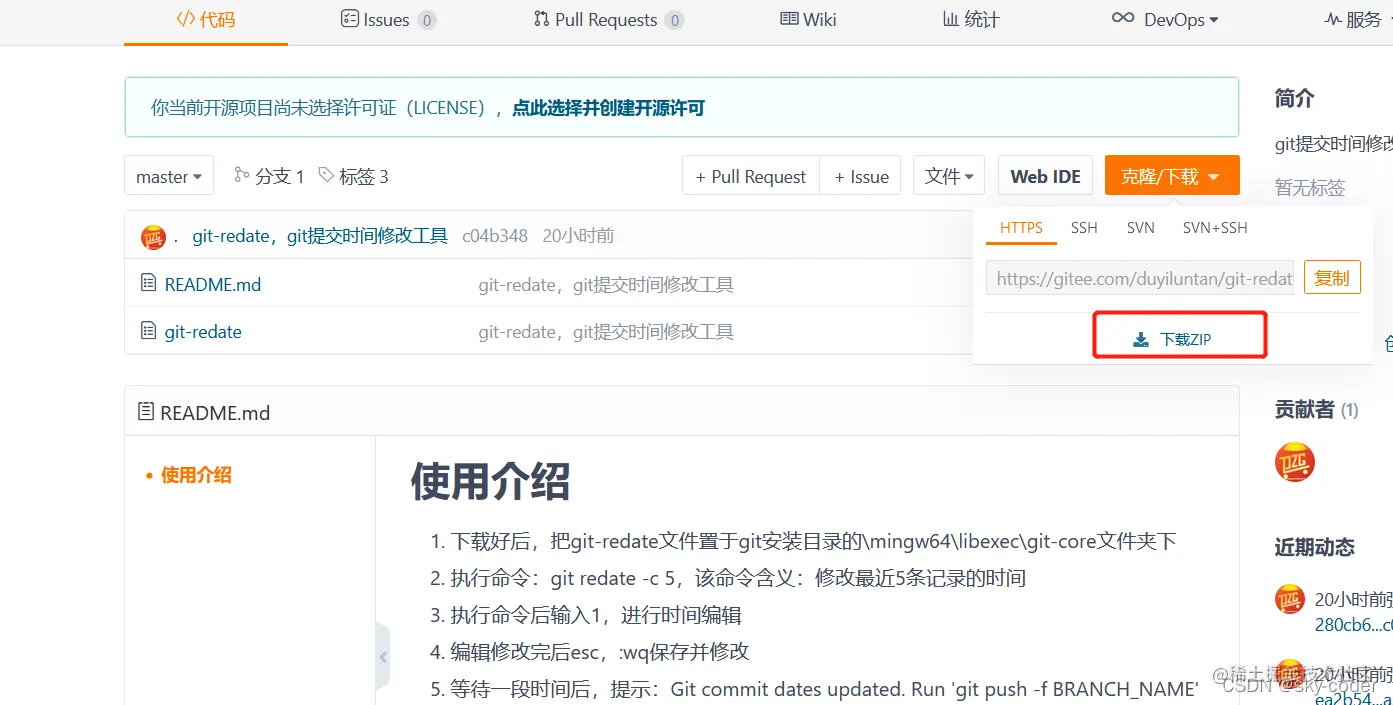Click the 暂无标签 text
The image size is (1393, 705).
1310,187
